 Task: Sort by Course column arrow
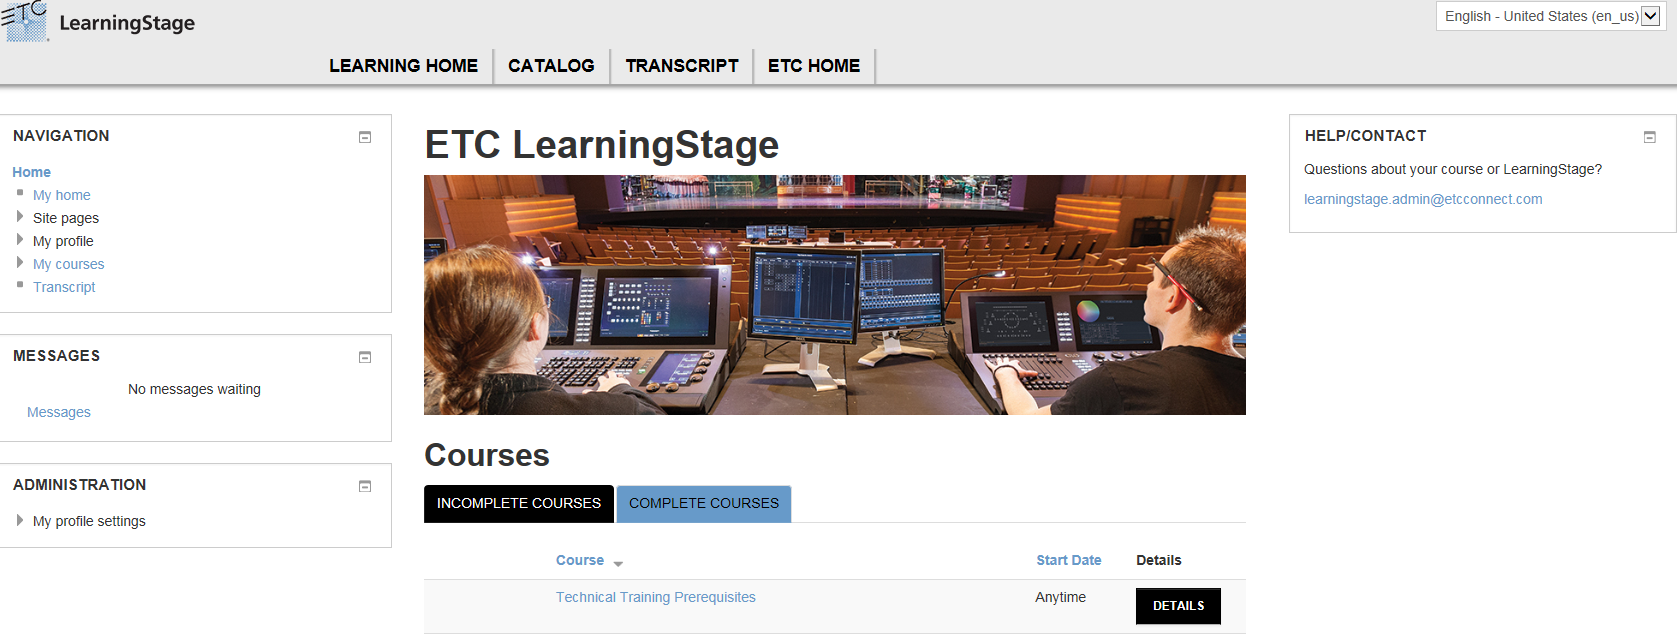coord(618,564)
